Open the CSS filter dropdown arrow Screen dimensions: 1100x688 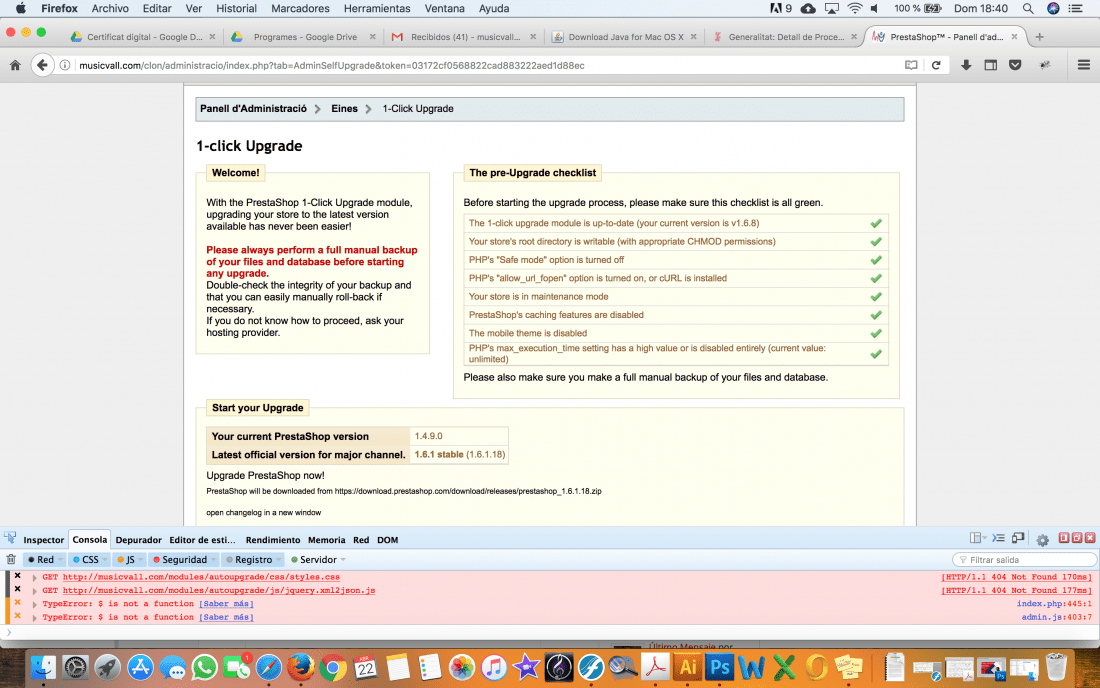105,560
